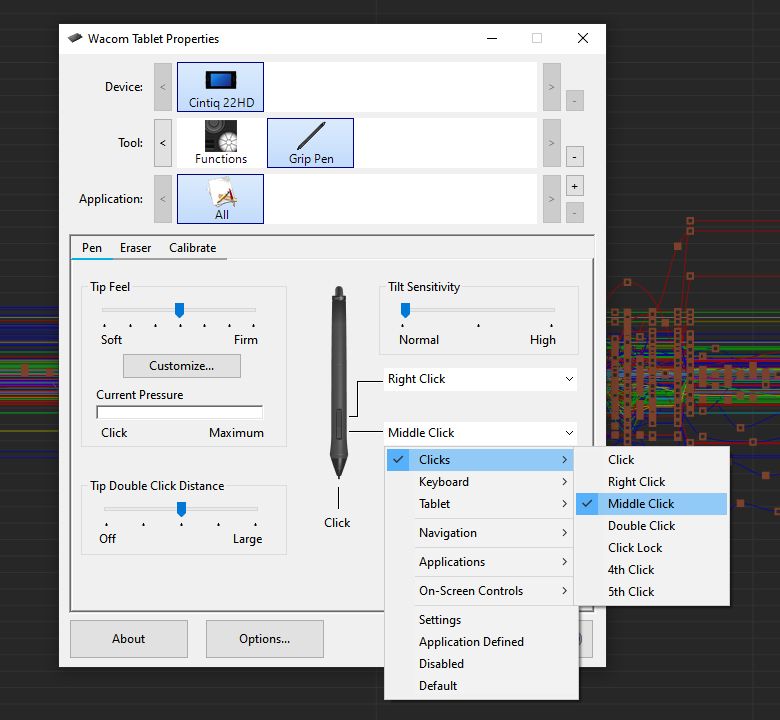Adjust Tip Double Click Distance slider handle
780x720 pixels.
182,509
